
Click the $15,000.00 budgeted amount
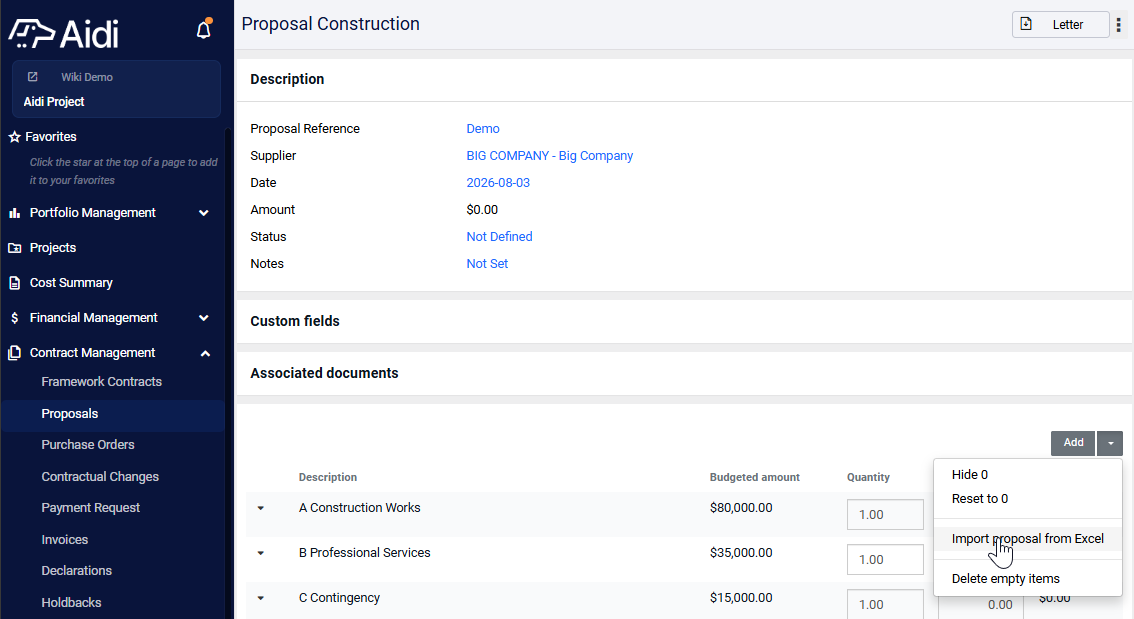[x=741, y=598]
